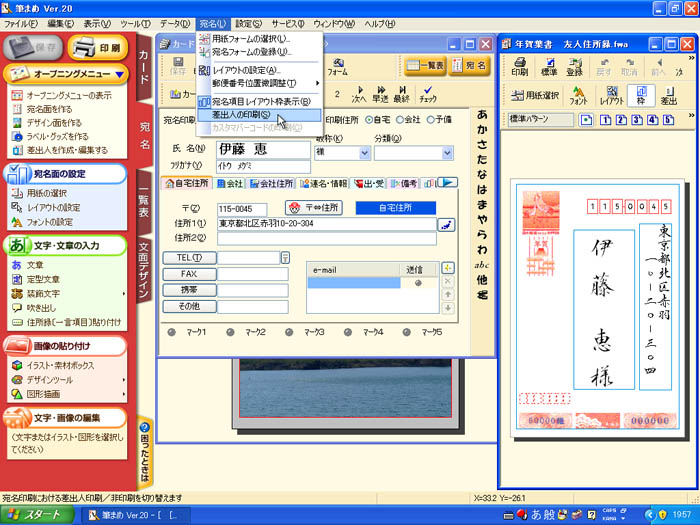The width and height of the screenshot is (700, 525).
Task: Click the 印刷 print icon in the postcard window
Action: [519, 67]
